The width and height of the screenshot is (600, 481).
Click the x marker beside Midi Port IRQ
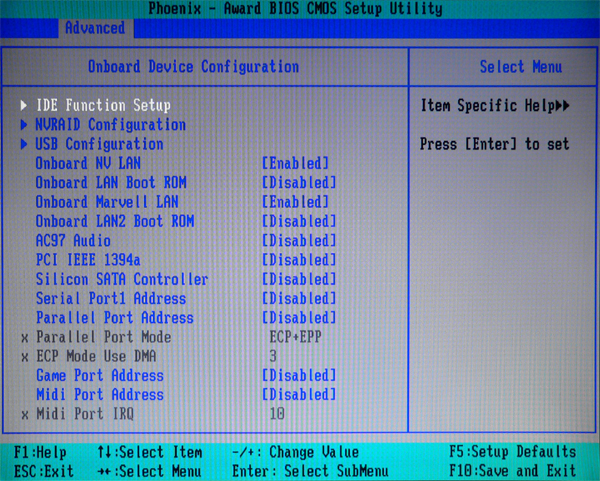tap(25, 415)
